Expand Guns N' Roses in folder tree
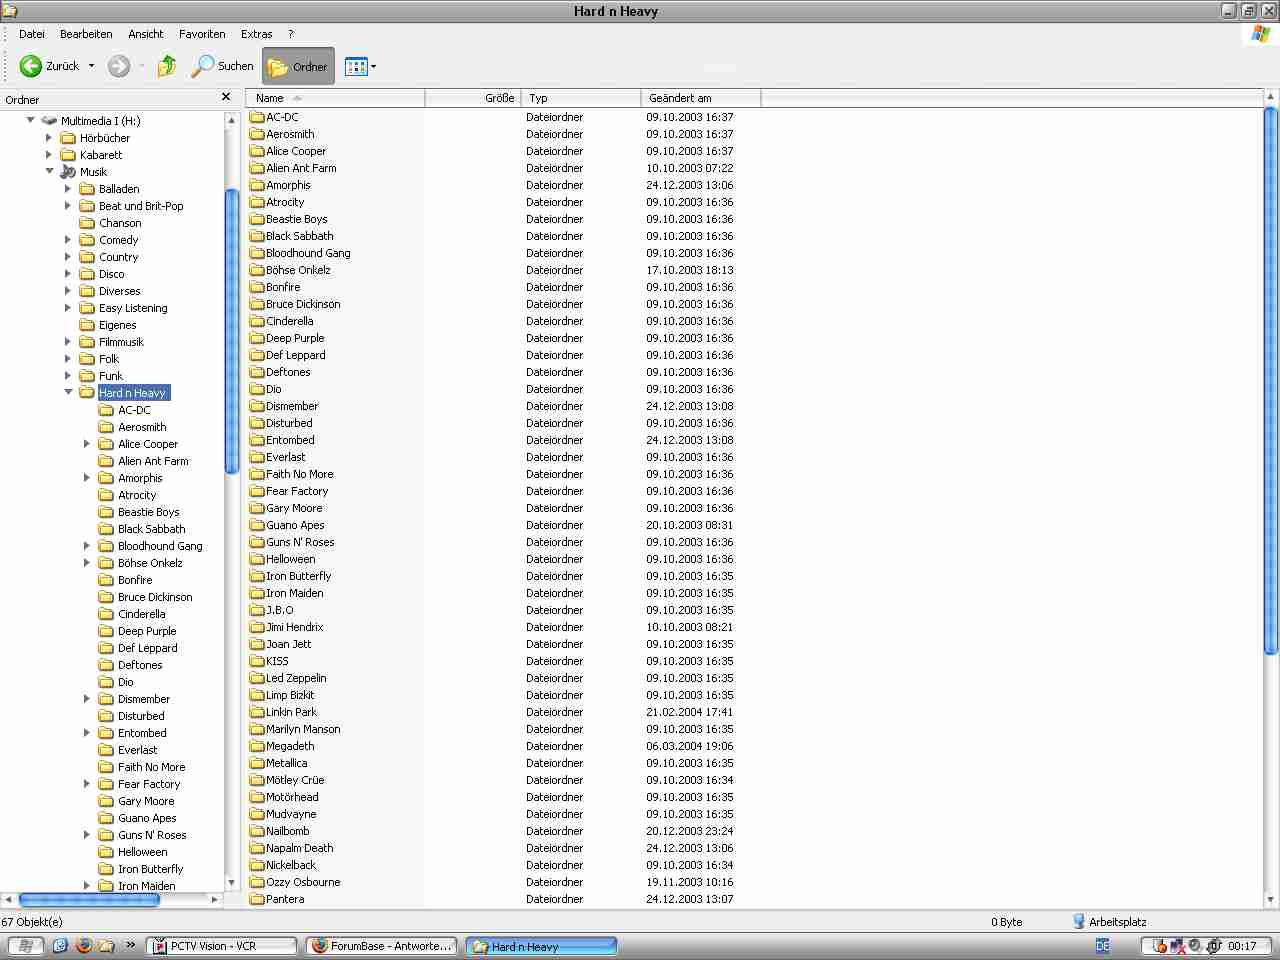1280x960 pixels. coord(87,834)
